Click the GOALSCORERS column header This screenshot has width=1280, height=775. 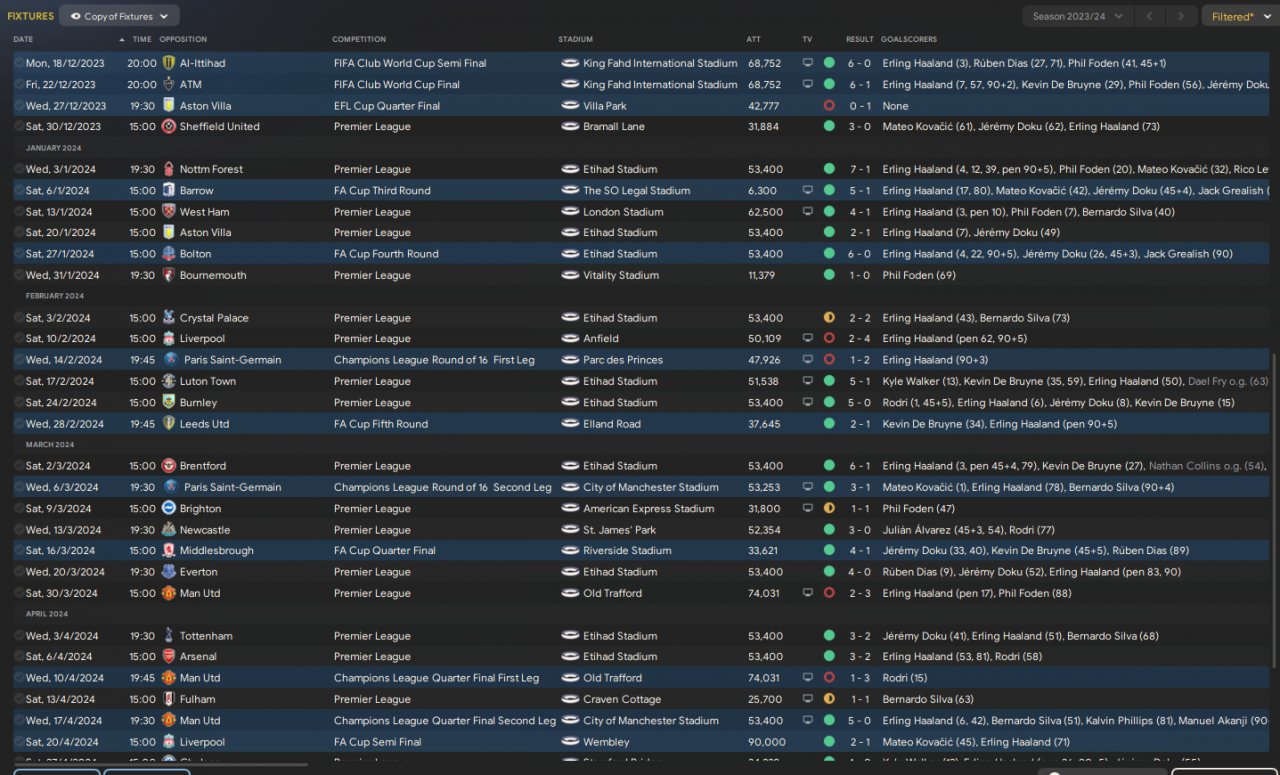pyautogui.click(x=909, y=40)
